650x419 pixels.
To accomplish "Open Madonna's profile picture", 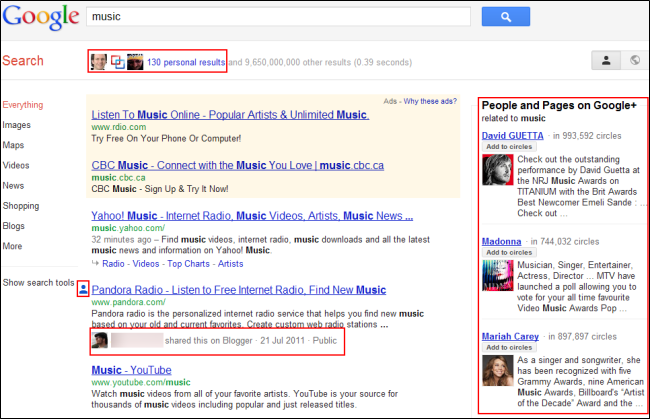I will pos(497,275).
